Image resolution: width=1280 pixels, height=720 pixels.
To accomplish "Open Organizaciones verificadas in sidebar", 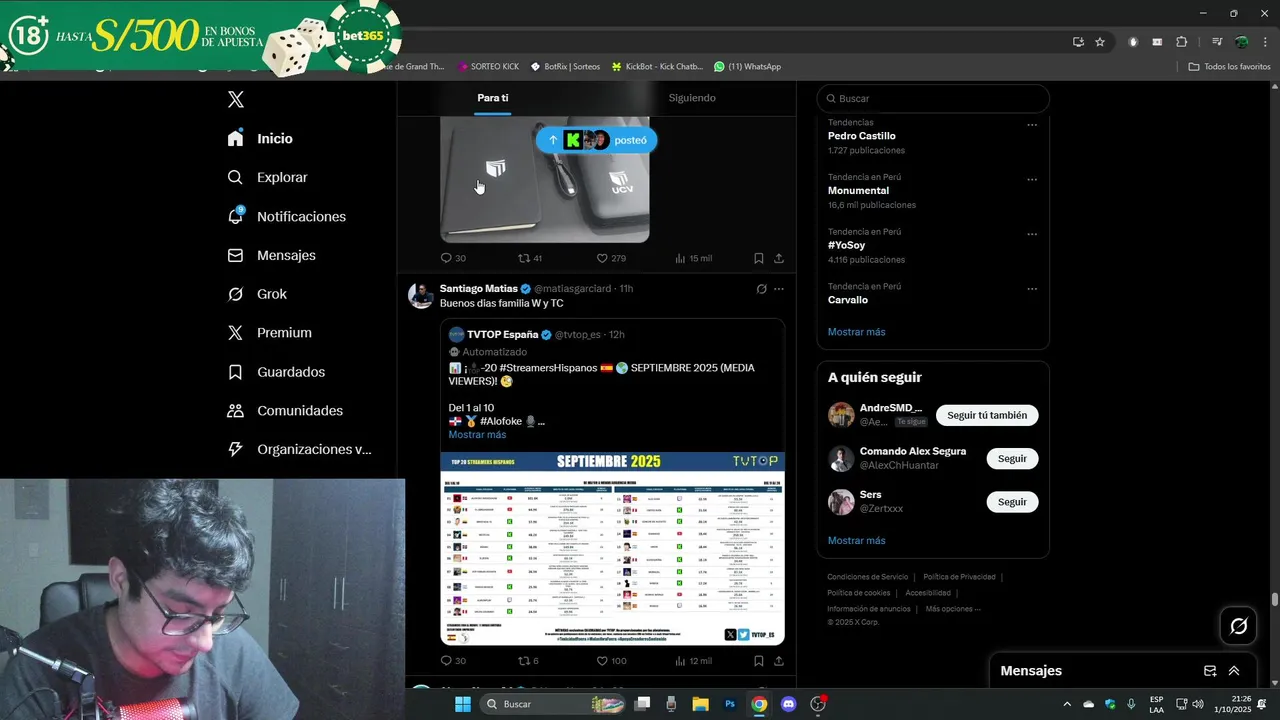I will tap(299, 450).
